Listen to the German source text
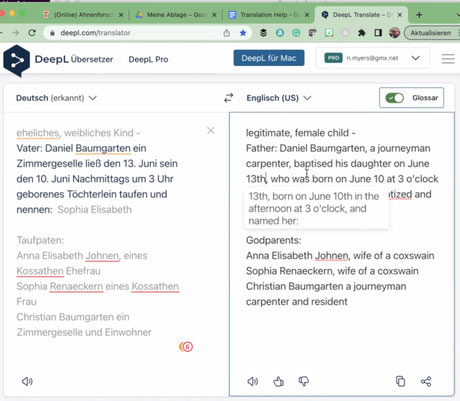Image resolution: width=460 pixels, height=401 pixels. (x=27, y=381)
